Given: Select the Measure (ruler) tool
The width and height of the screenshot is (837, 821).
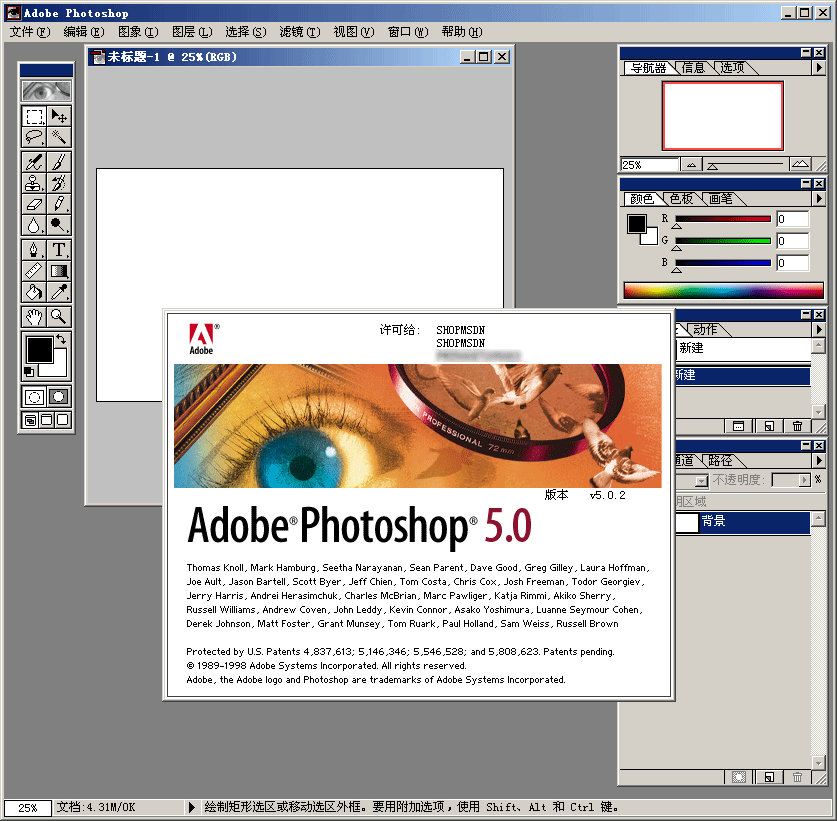Looking at the screenshot, I should click(x=34, y=271).
